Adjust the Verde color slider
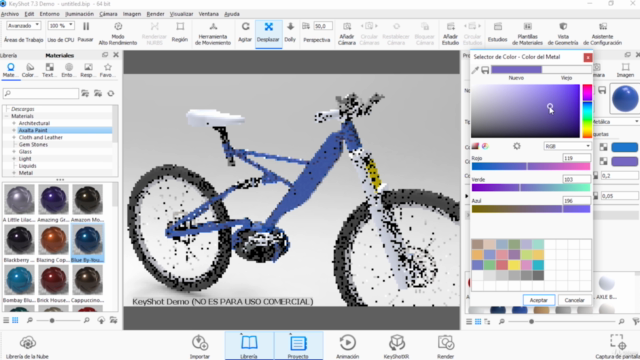 pos(531,188)
